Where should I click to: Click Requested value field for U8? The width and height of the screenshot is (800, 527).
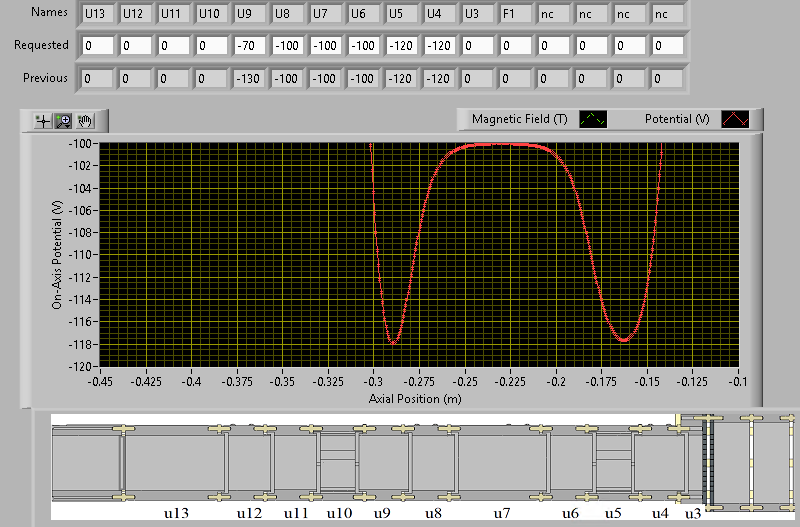tap(288, 46)
